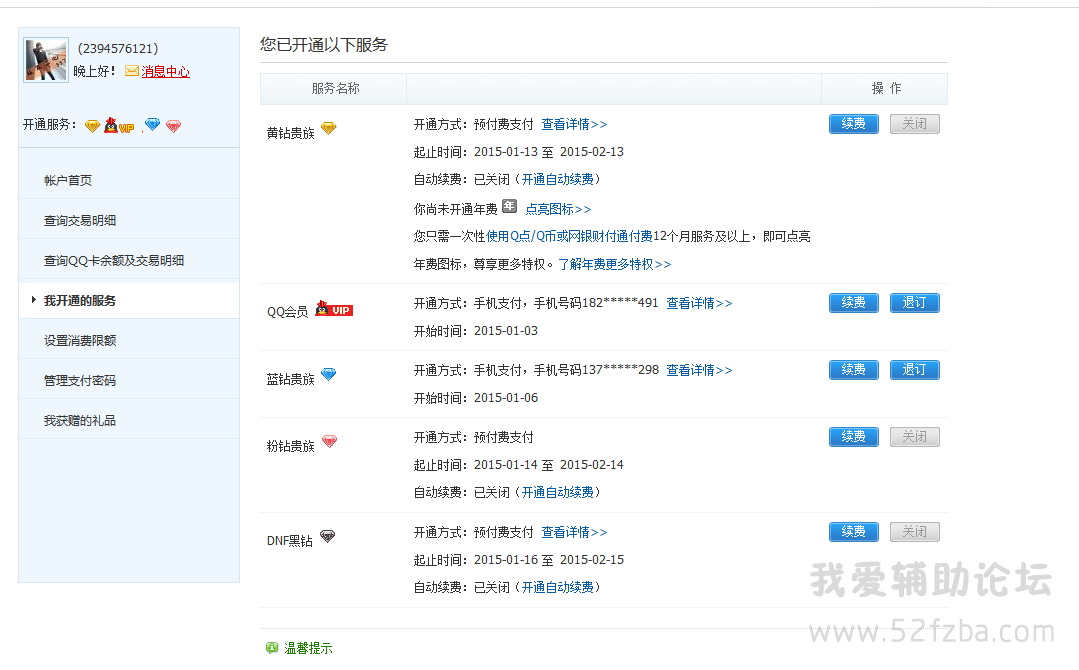The width and height of the screenshot is (1079, 670).
Task: Click the date range 2015-01-16 至 2015-02-15
Action: point(548,560)
